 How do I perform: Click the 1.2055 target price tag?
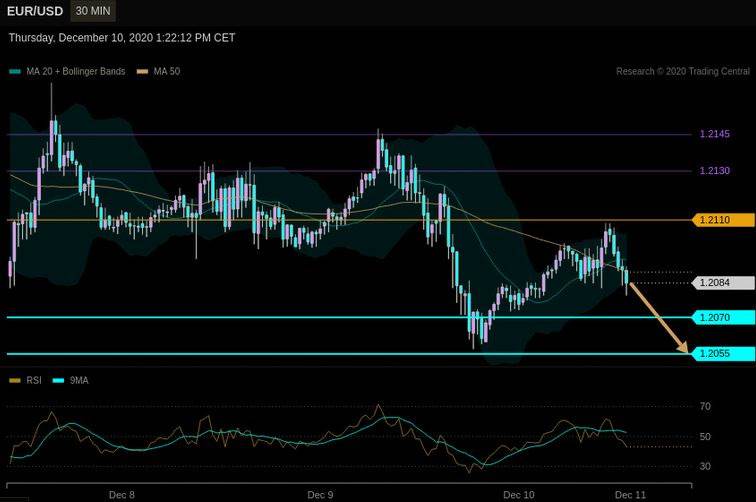[x=723, y=353]
